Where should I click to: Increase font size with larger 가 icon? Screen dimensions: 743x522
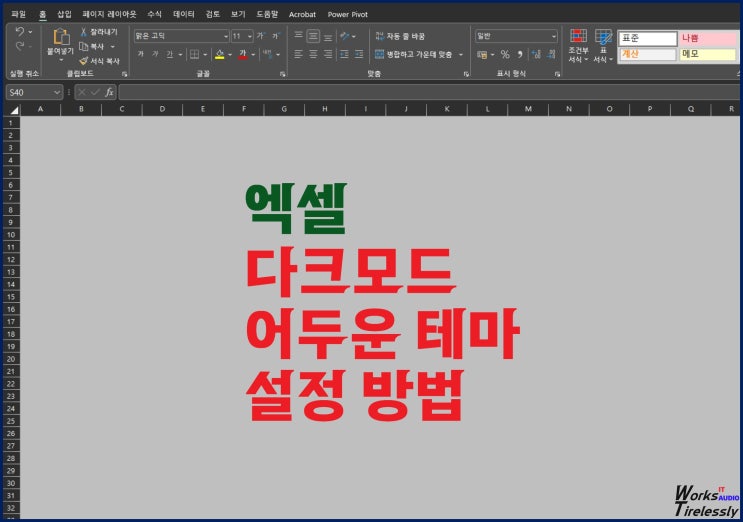(x=260, y=36)
